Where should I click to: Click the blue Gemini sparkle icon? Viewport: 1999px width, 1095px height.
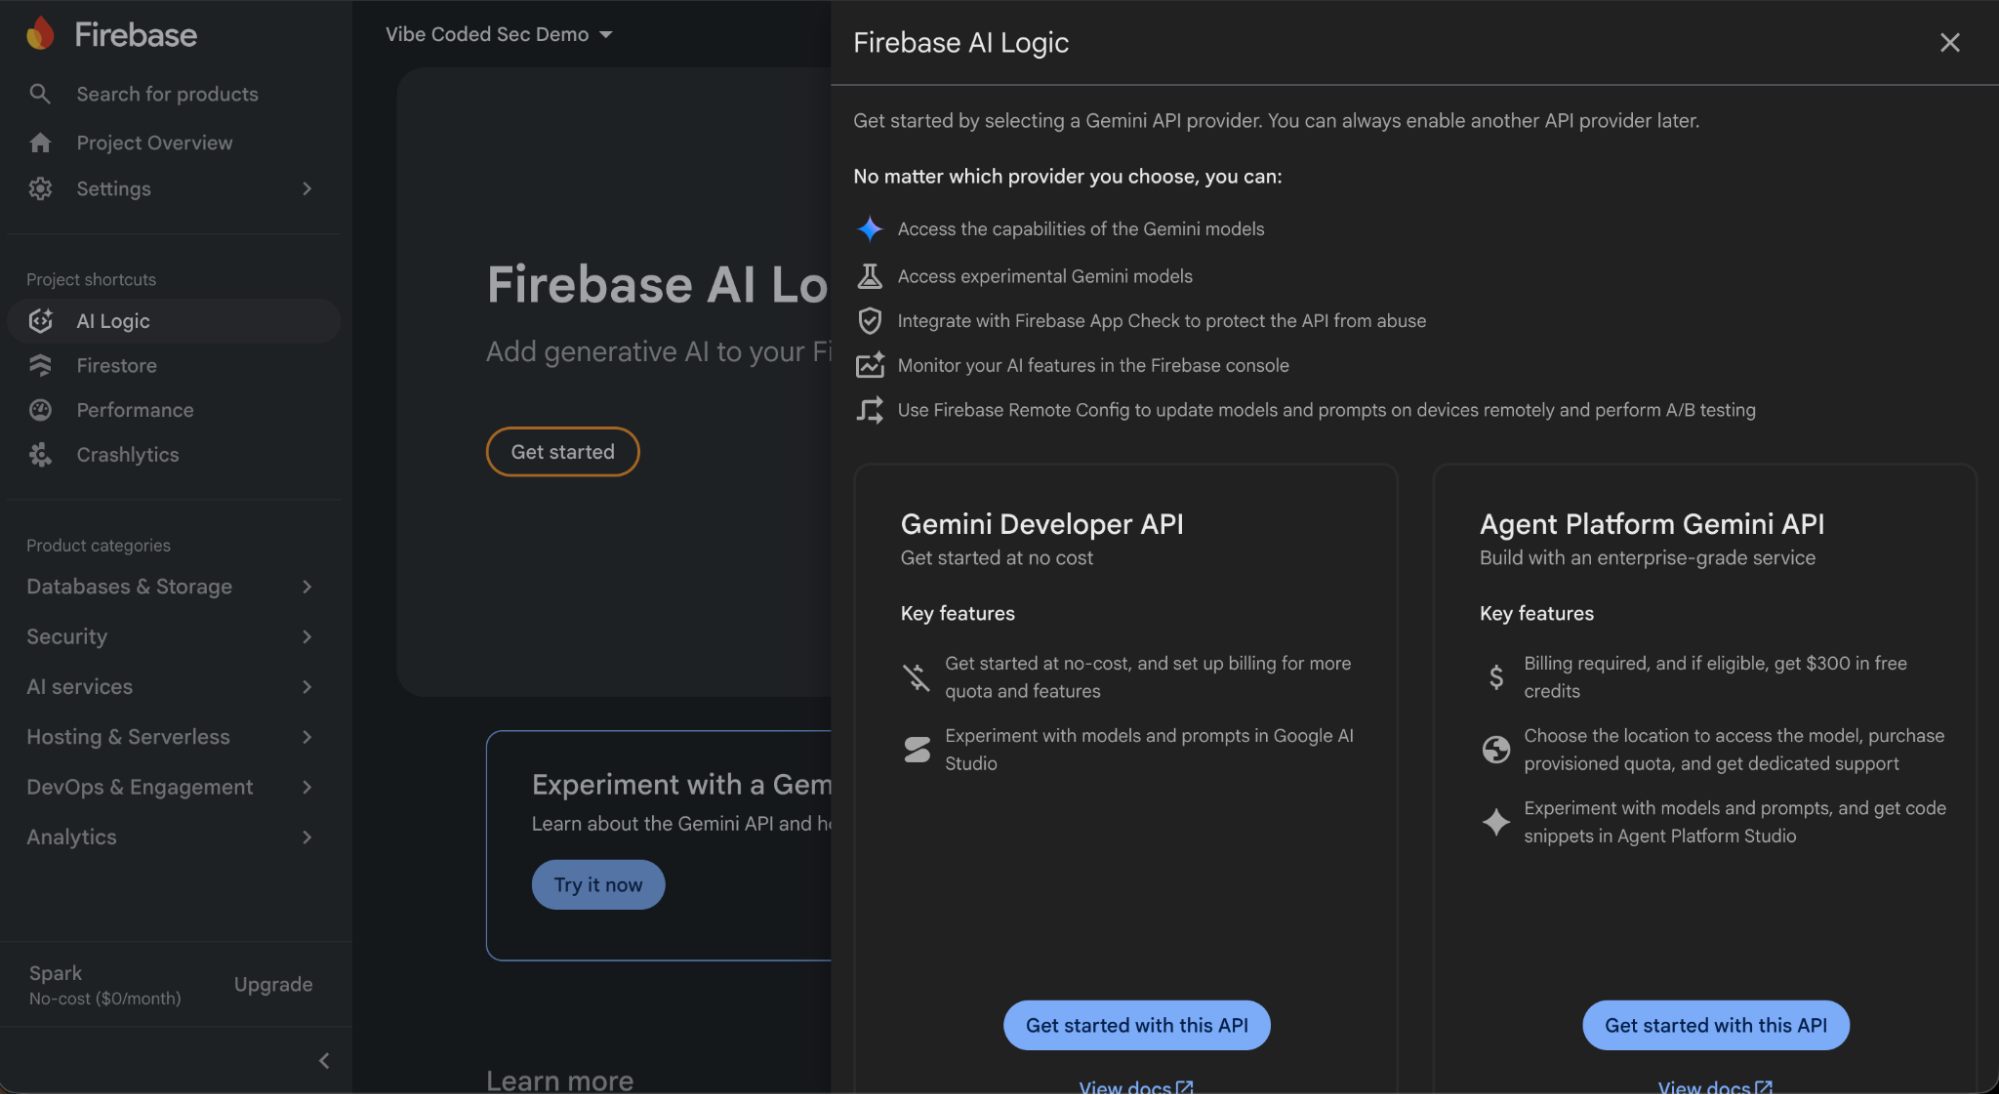point(870,229)
